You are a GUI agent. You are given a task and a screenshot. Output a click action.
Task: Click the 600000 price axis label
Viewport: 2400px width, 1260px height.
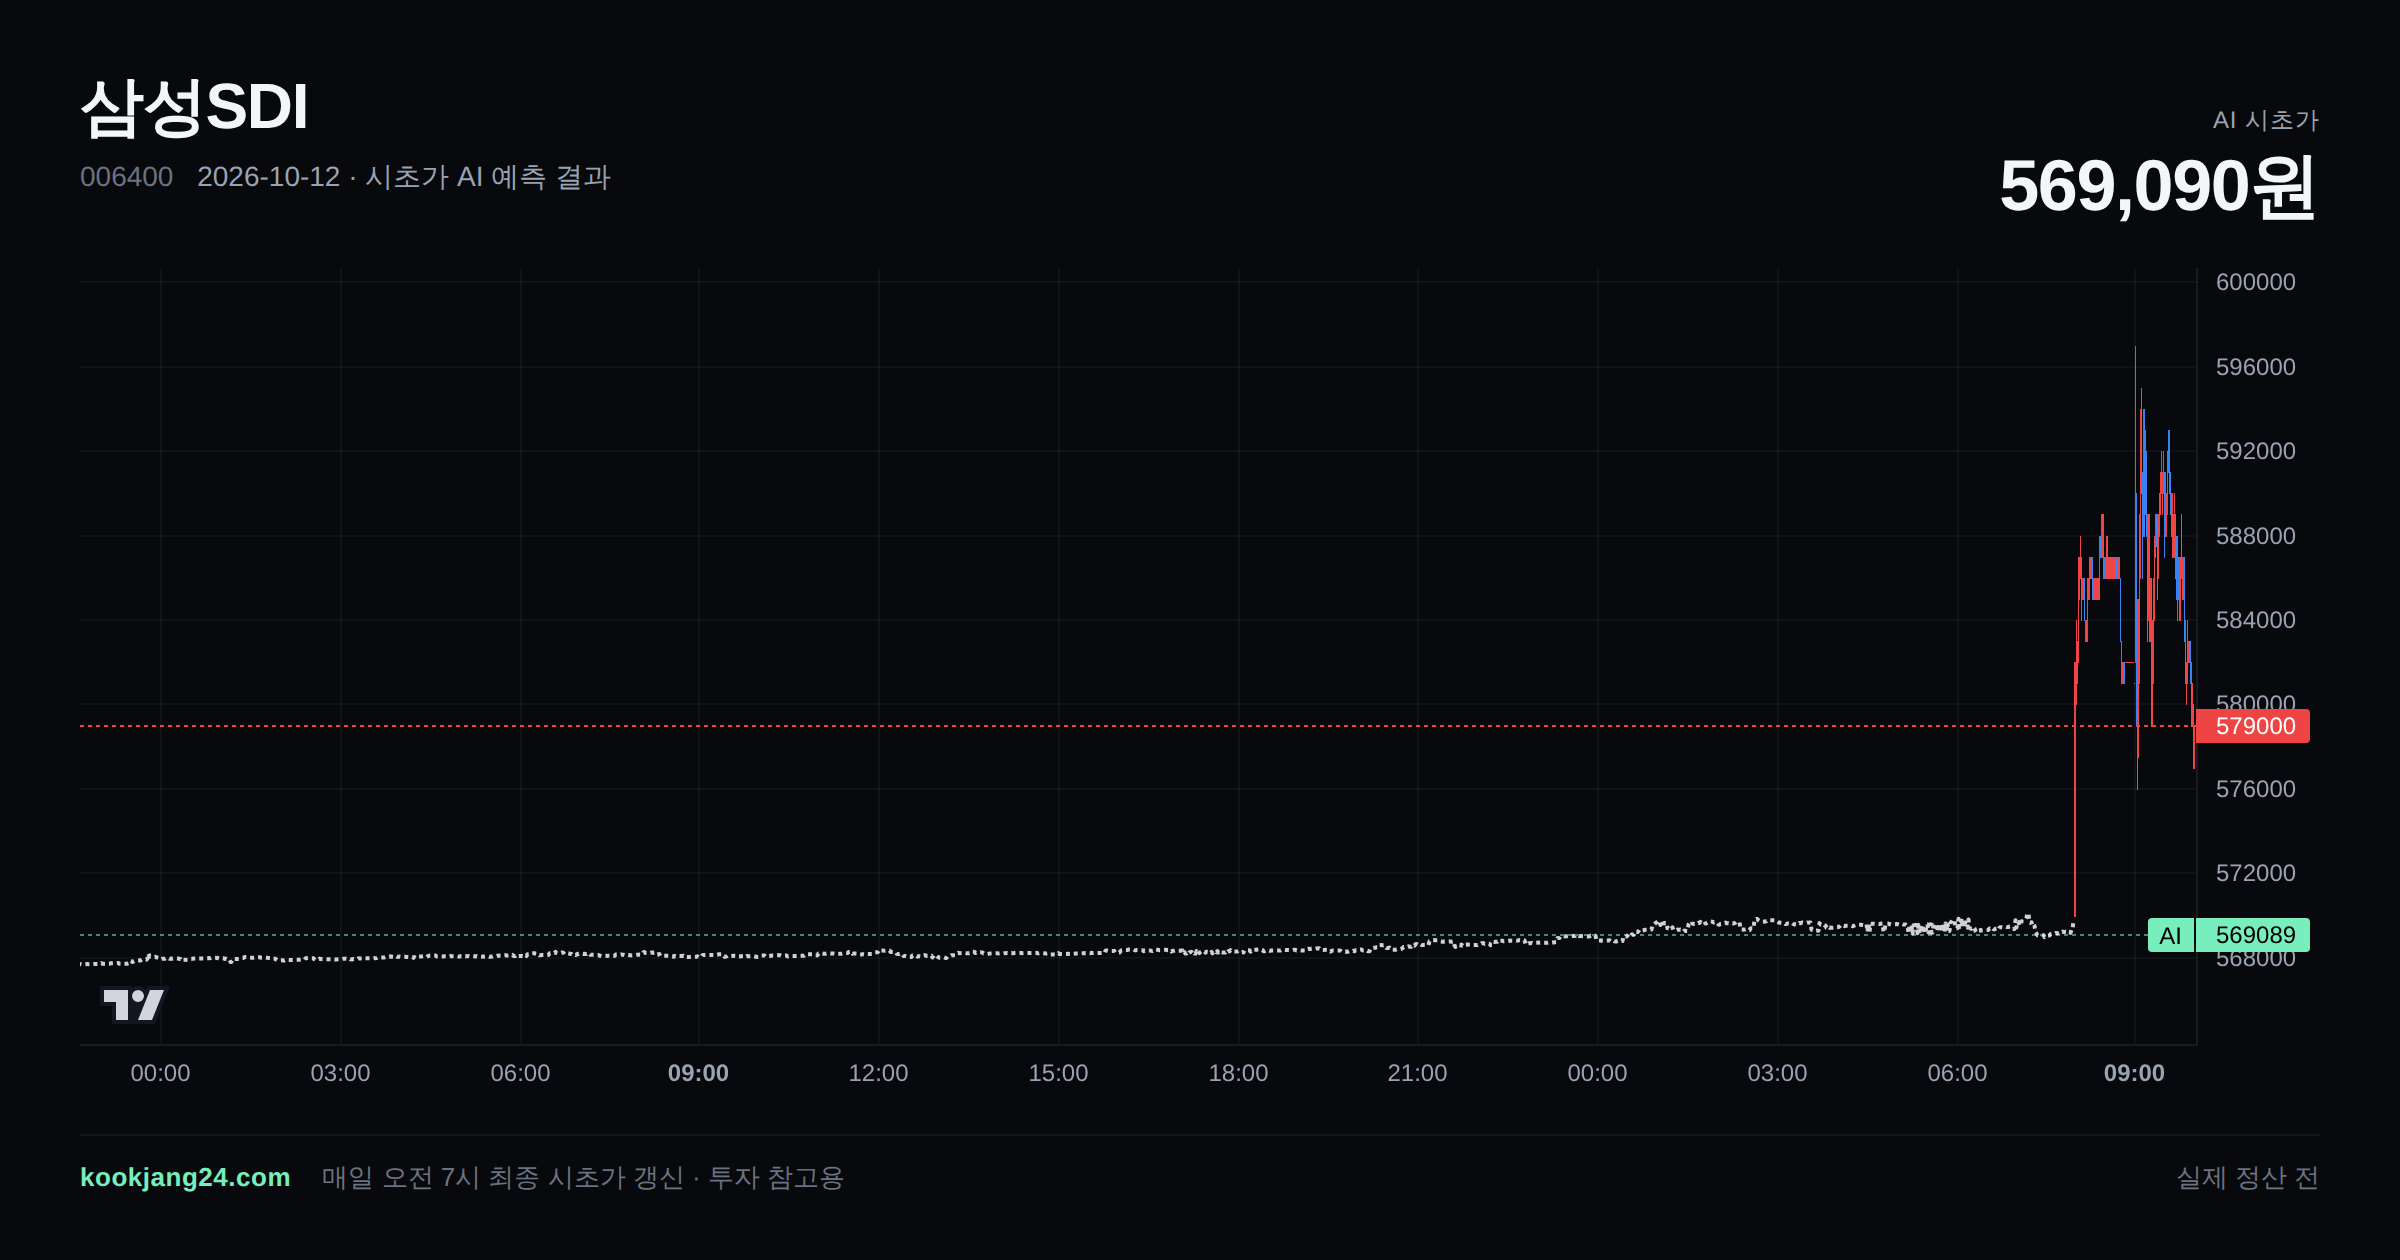2255,282
